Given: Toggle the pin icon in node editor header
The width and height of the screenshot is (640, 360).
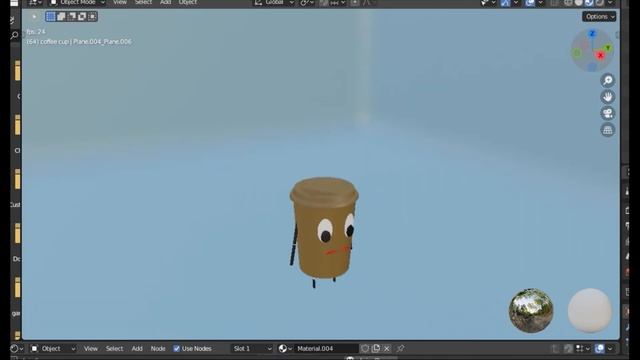Looking at the screenshot, I should [x=400, y=349].
